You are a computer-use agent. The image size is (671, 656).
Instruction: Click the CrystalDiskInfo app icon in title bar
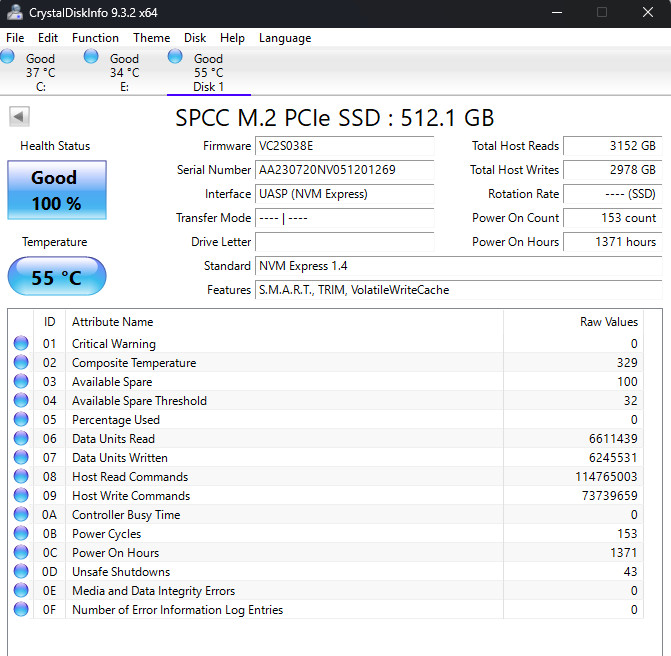15,12
